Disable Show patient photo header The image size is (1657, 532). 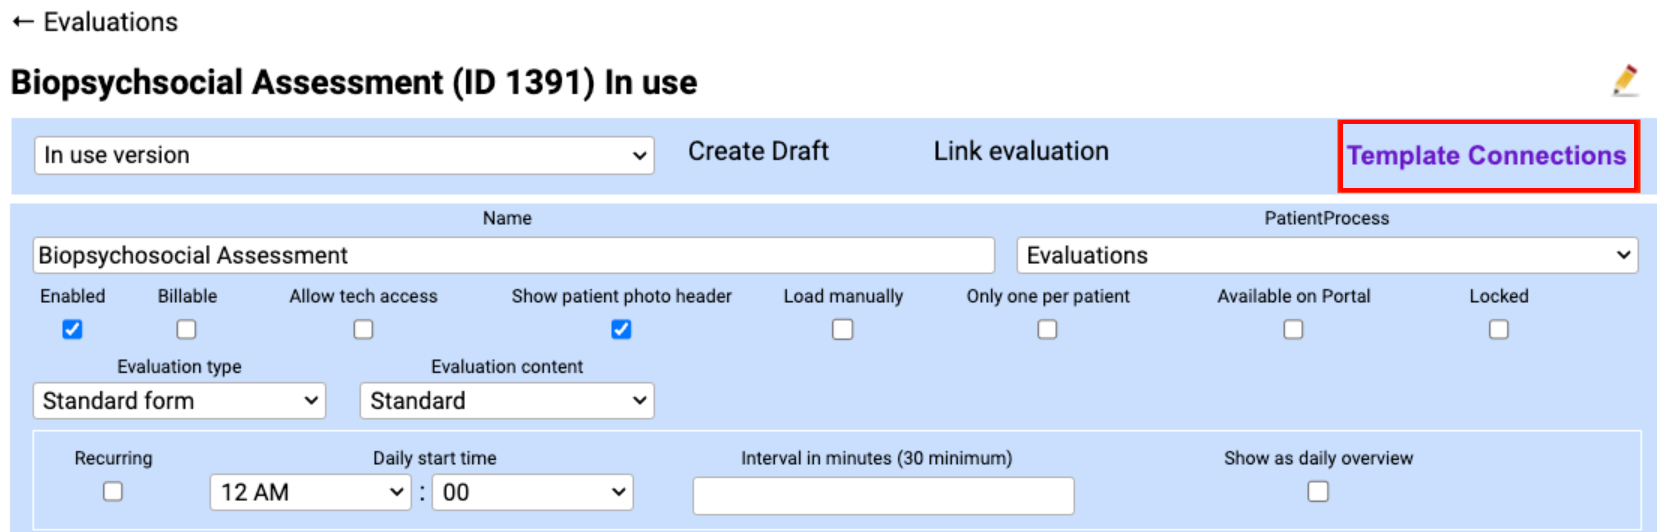(621, 330)
